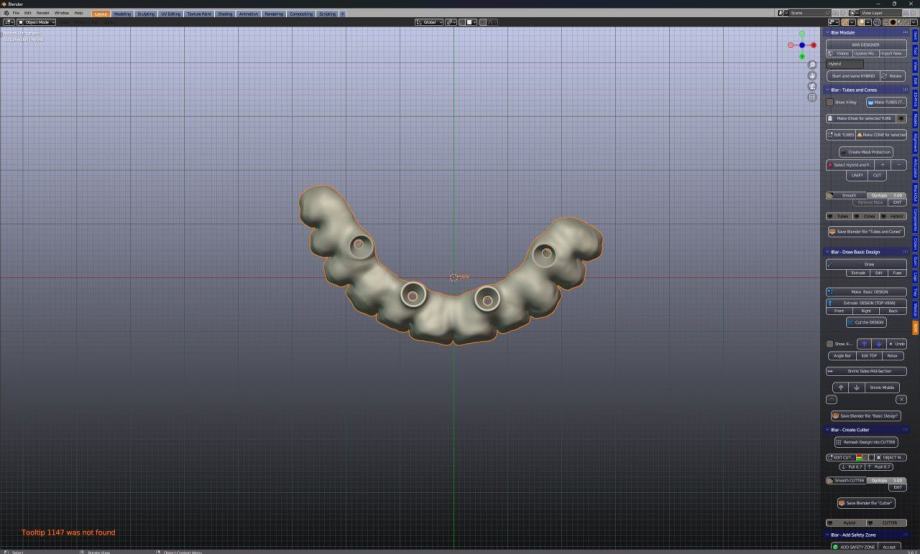Select the Front view button
The width and height of the screenshot is (920, 554).
click(x=839, y=310)
